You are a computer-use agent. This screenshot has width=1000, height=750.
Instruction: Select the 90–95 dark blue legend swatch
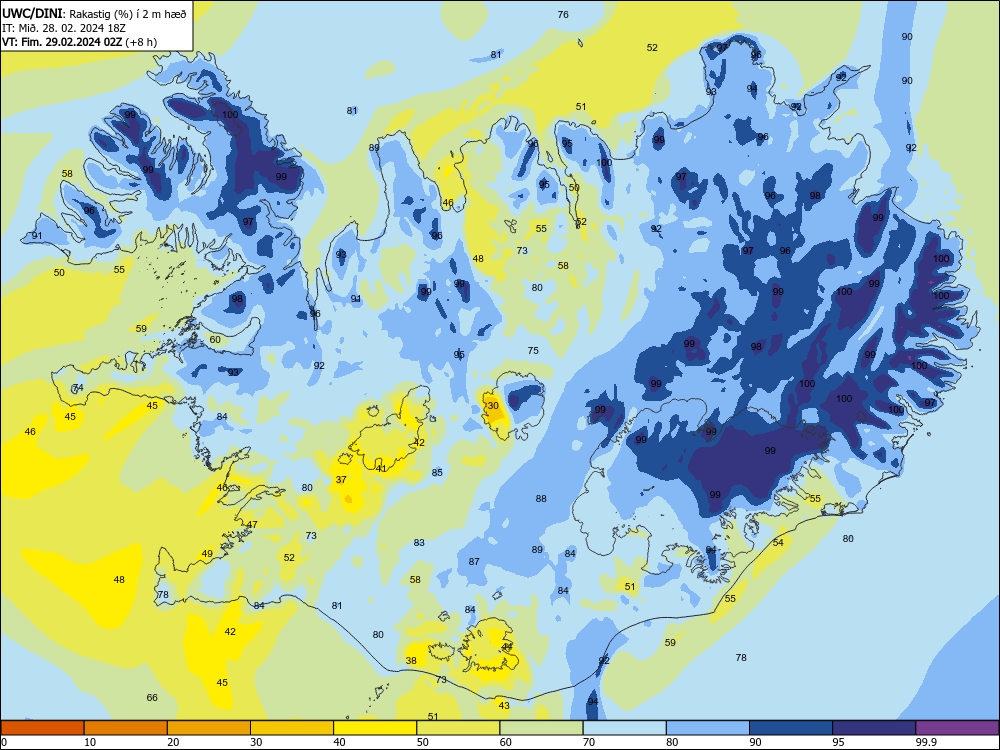(x=791, y=728)
